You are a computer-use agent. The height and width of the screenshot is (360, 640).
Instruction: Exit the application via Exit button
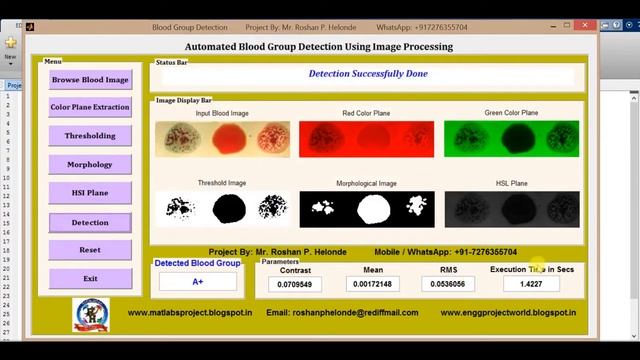(90, 278)
